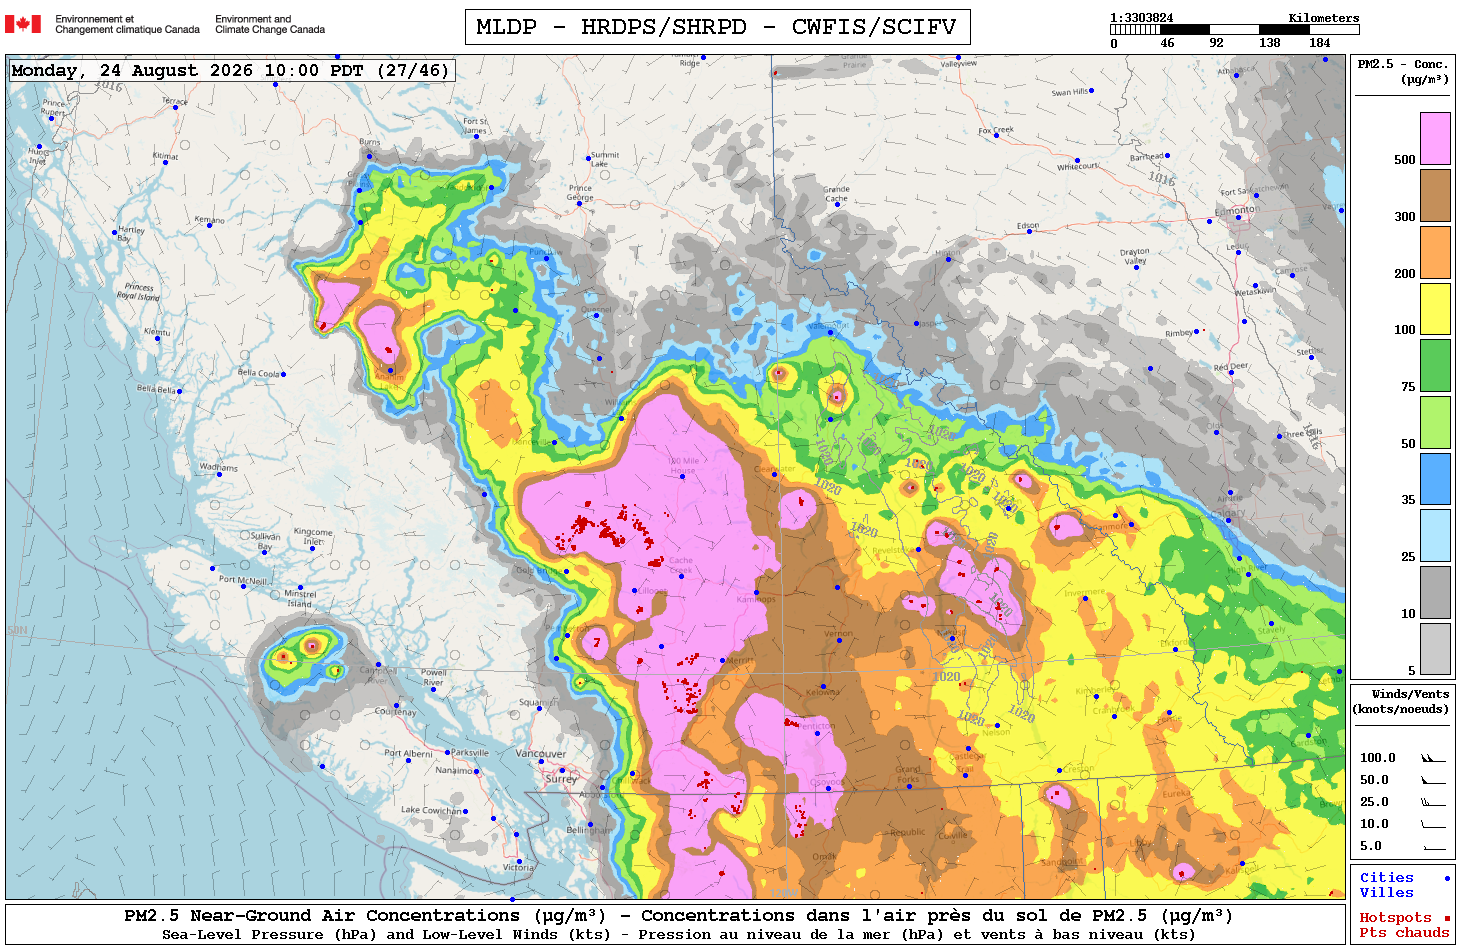Click the Klemtu label on map

click(157, 332)
